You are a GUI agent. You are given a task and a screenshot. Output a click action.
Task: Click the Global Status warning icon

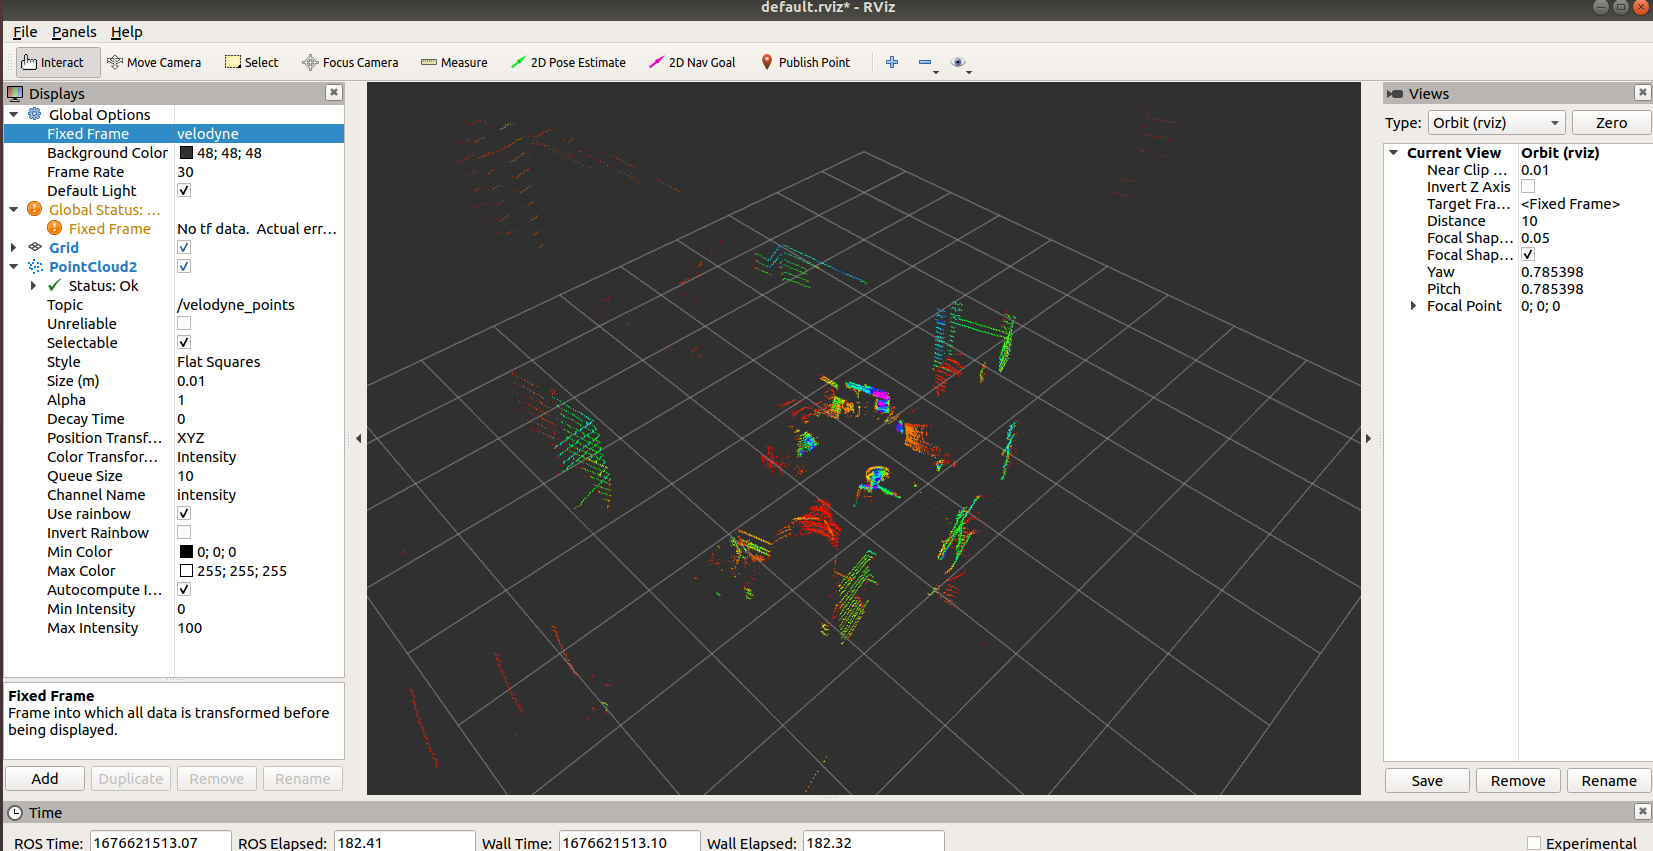(x=35, y=209)
